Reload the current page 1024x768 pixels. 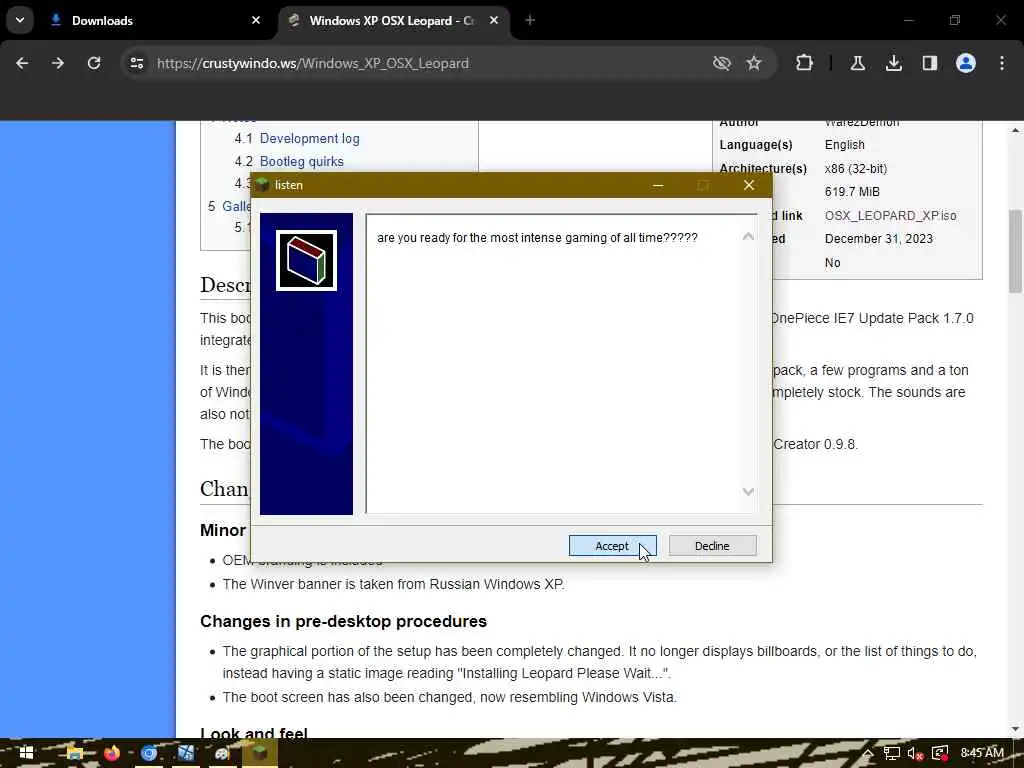coord(94,63)
